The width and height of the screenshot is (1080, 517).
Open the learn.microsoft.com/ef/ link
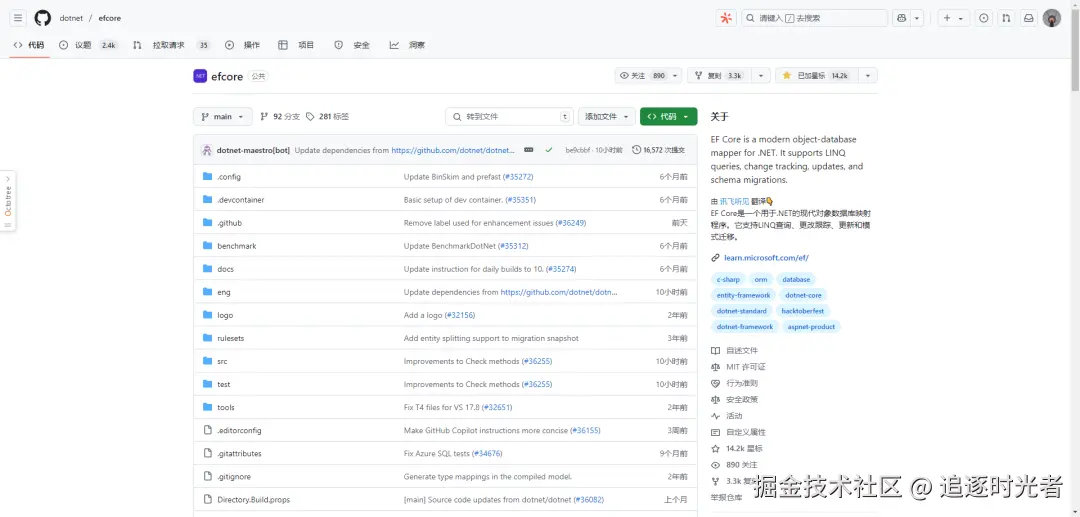pyautogui.click(x=766, y=257)
